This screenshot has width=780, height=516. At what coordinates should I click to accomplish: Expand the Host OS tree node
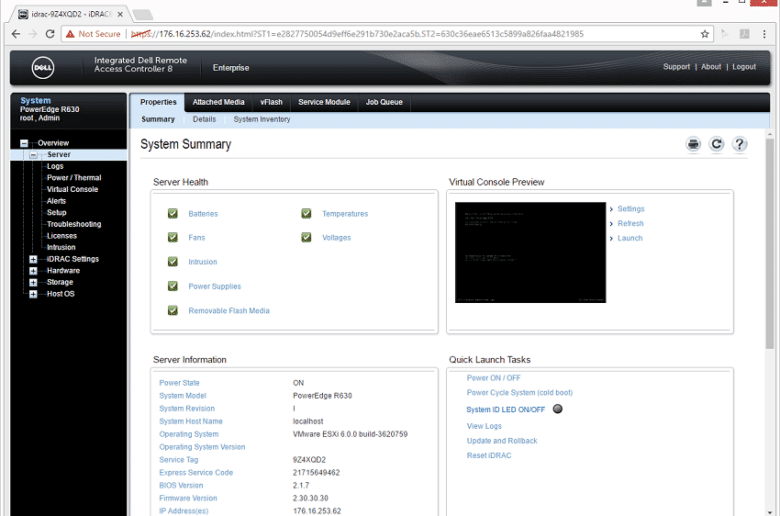(33, 294)
